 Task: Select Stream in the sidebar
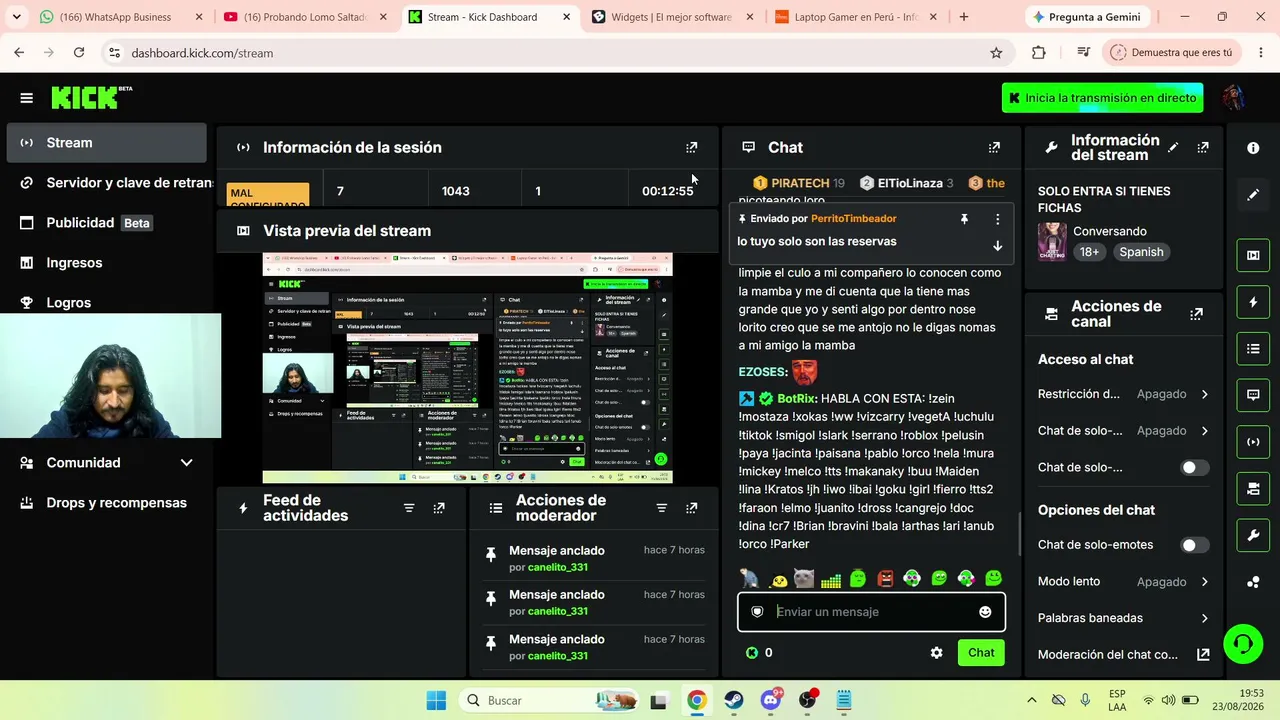(106, 143)
